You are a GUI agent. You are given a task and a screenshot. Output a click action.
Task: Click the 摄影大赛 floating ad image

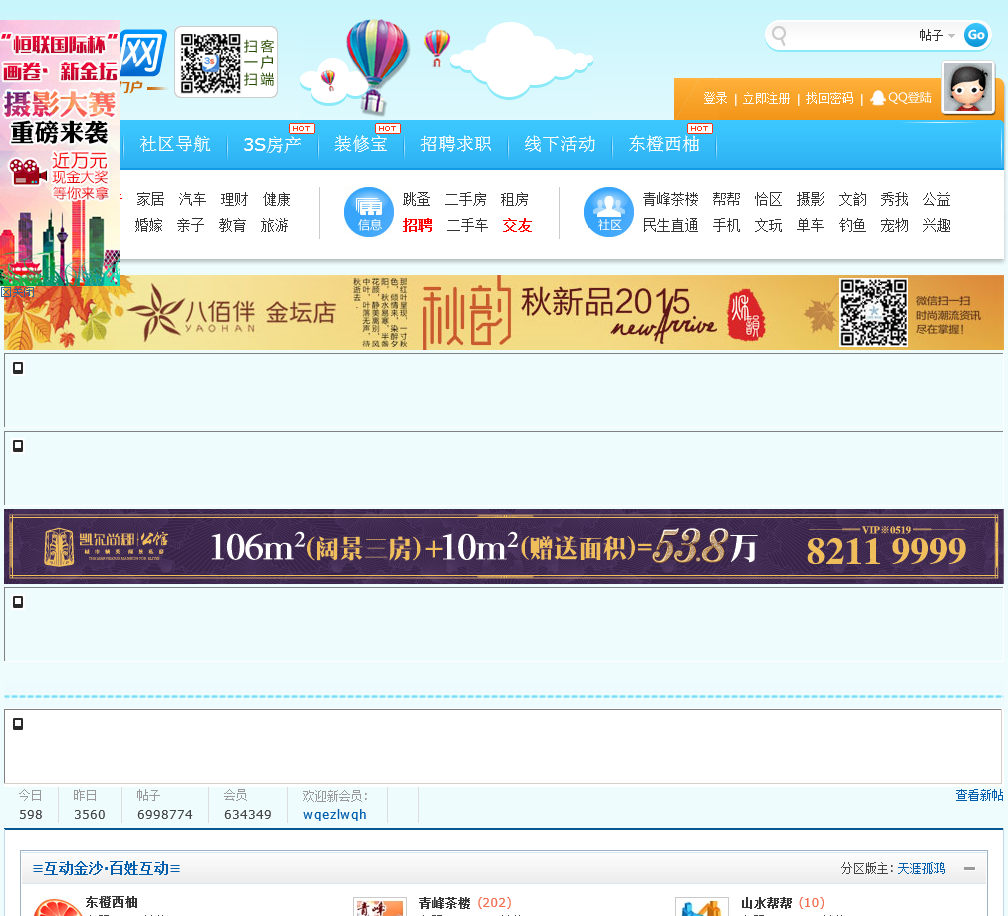pos(60,153)
